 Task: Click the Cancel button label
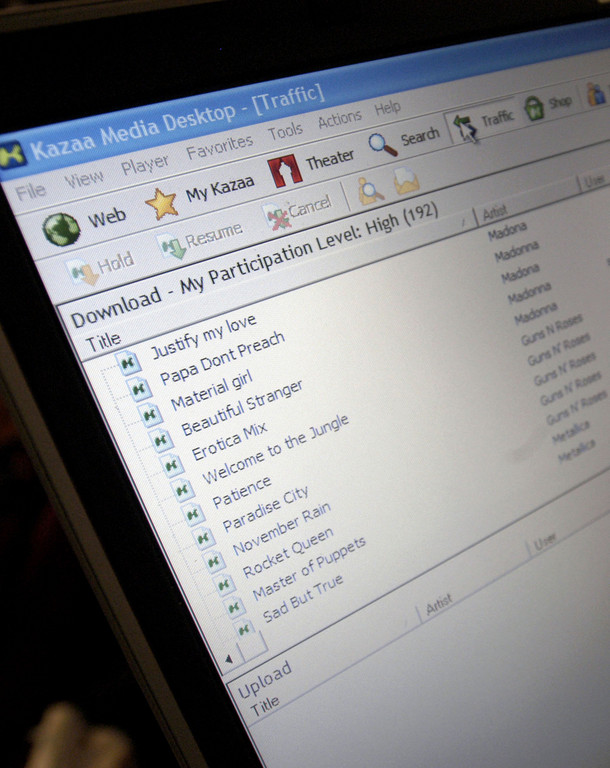coord(310,207)
